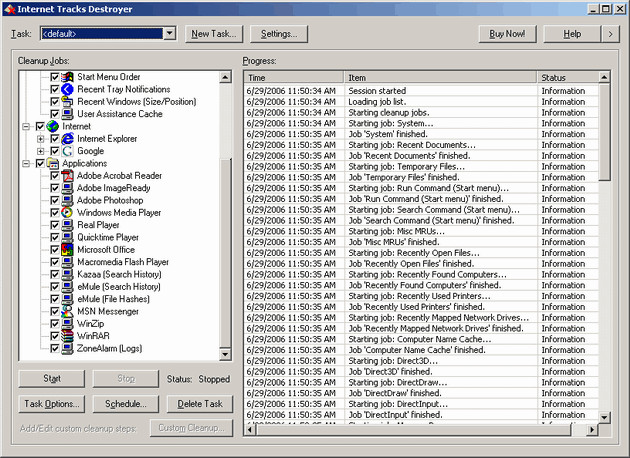The width and height of the screenshot is (630, 458).
Task: Sort progress list by Status column
Action: click(x=568, y=77)
